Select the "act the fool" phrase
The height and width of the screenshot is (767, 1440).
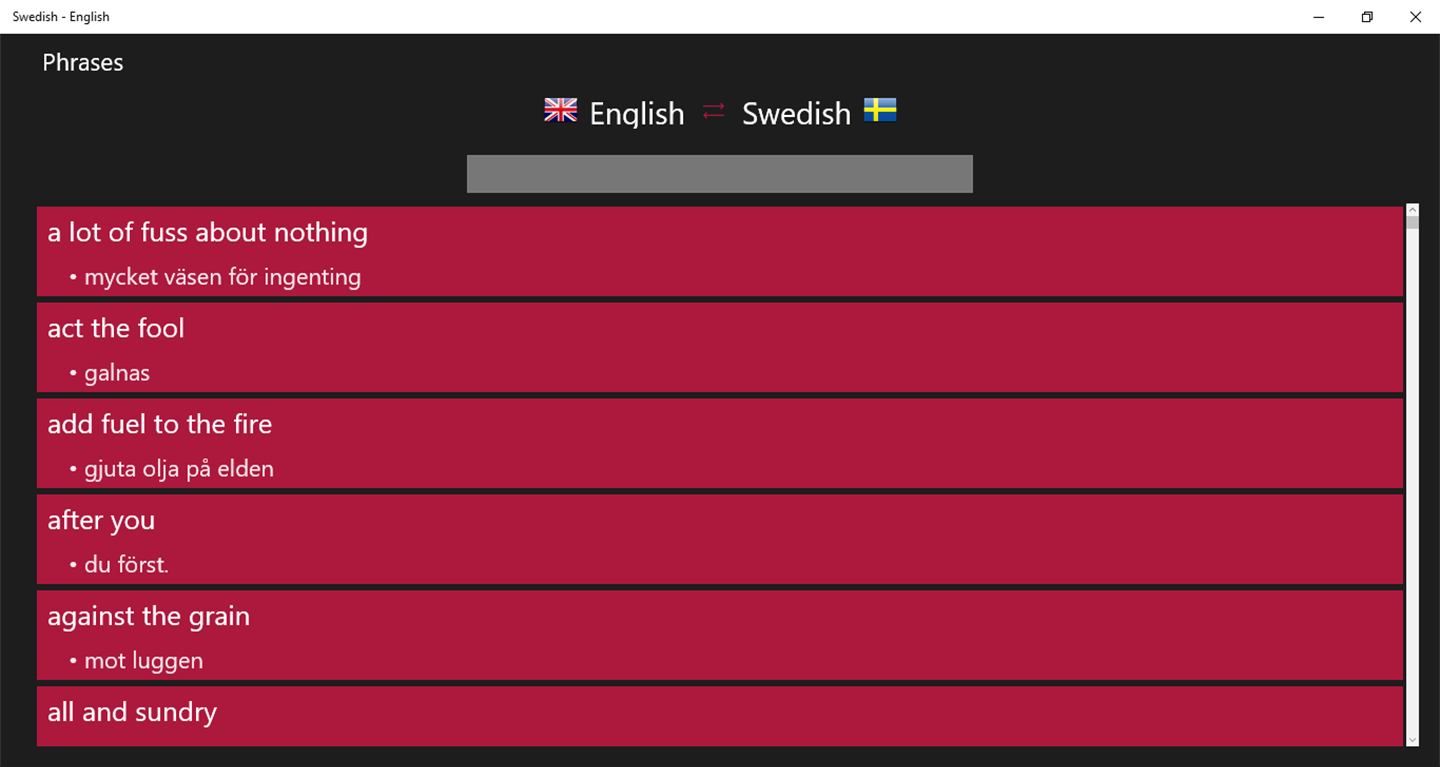[116, 329]
